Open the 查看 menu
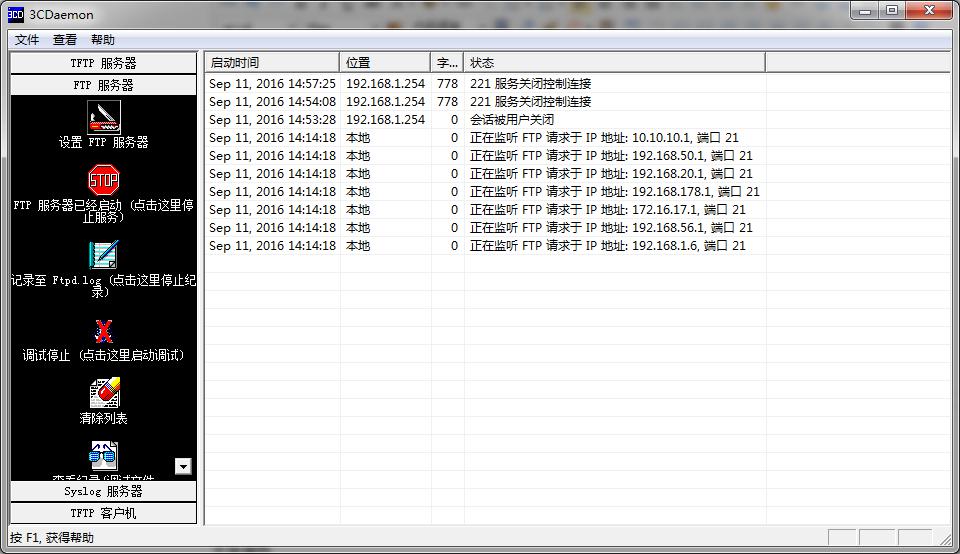Image resolution: width=960 pixels, height=554 pixels. (x=65, y=40)
